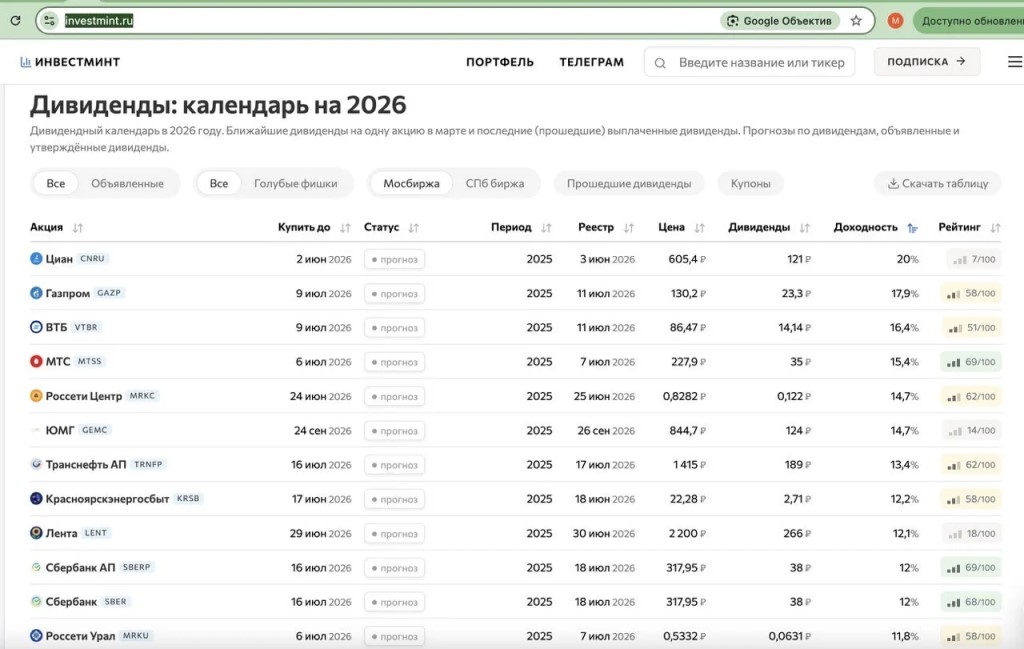Bookmark the page with the star icon
1024x649 pixels.
point(856,20)
